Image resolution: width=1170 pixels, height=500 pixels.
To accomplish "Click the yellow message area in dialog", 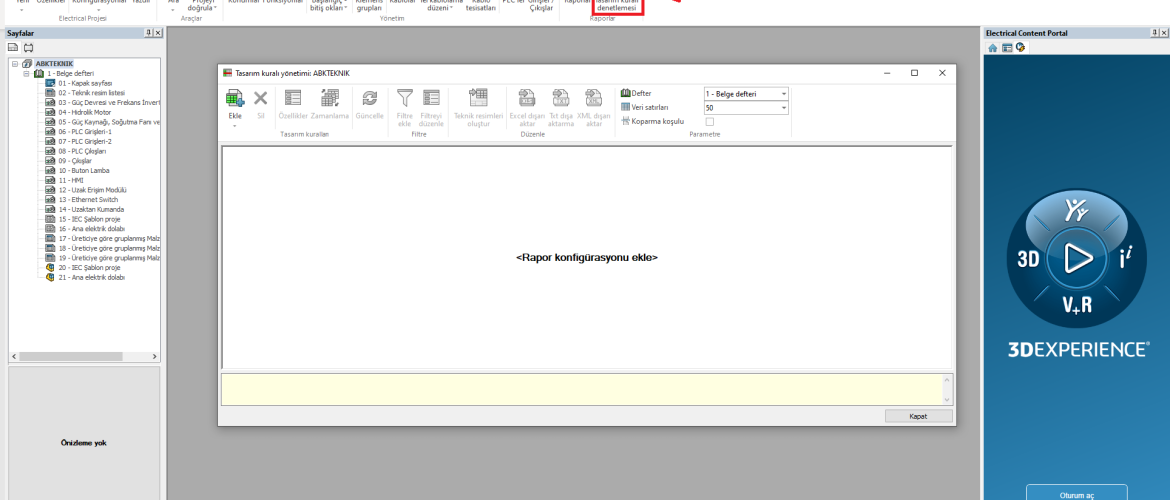I will tap(582, 389).
